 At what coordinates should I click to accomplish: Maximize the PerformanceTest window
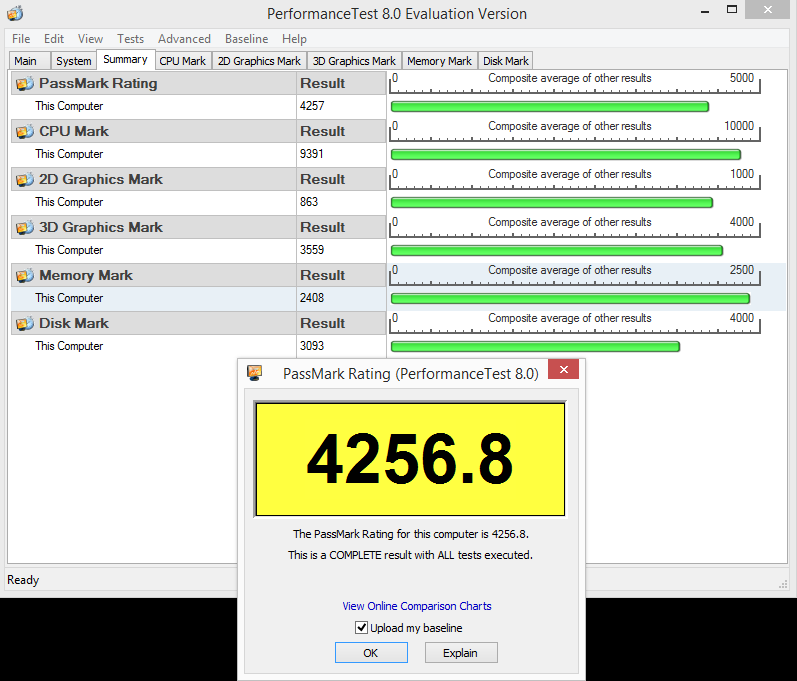[731, 10]
